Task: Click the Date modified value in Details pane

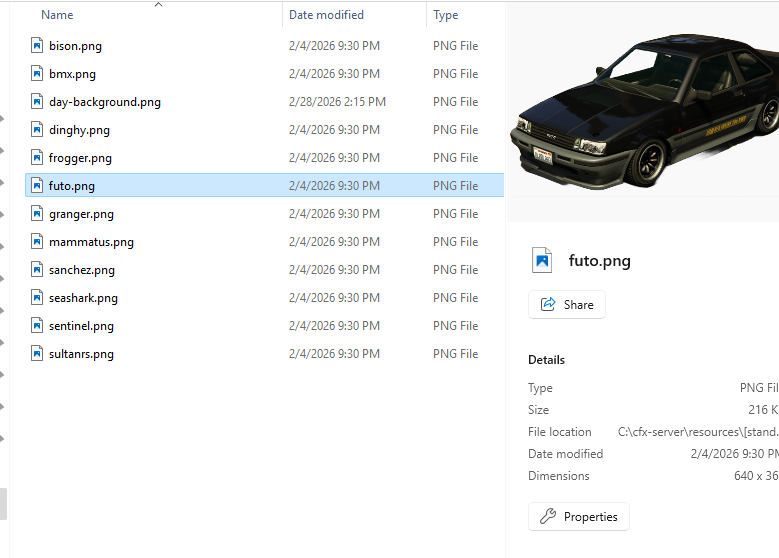Action: [735, 454]
